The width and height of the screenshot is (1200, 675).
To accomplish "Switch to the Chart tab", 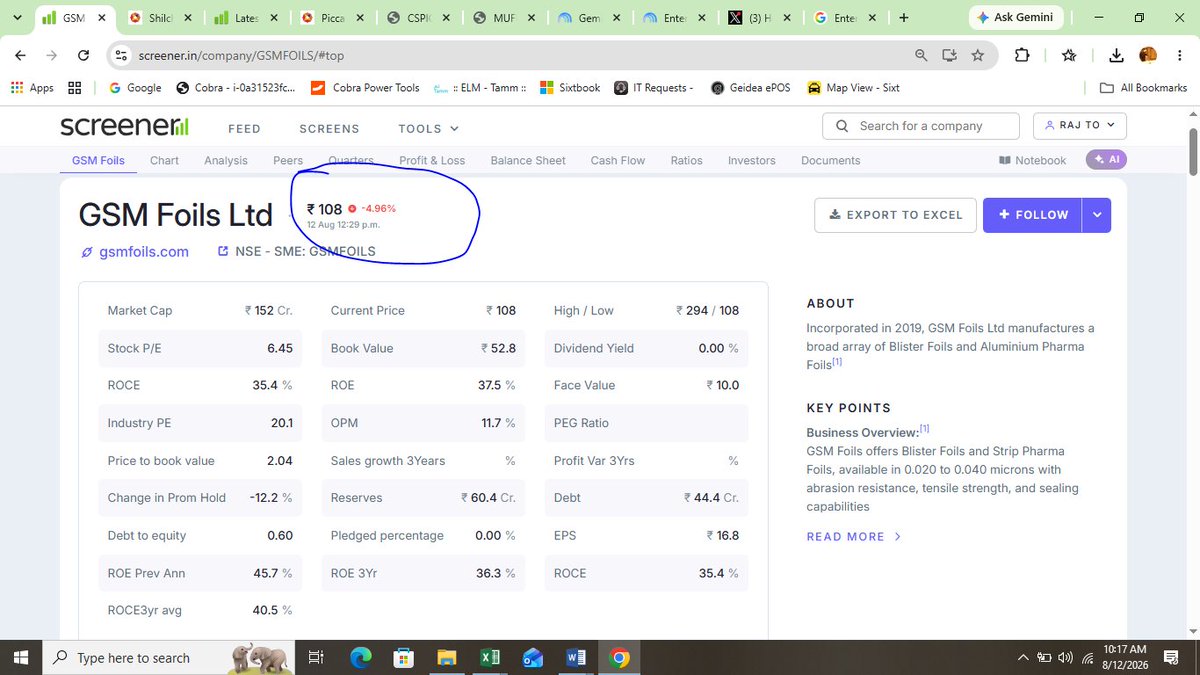I will [164, 160].
